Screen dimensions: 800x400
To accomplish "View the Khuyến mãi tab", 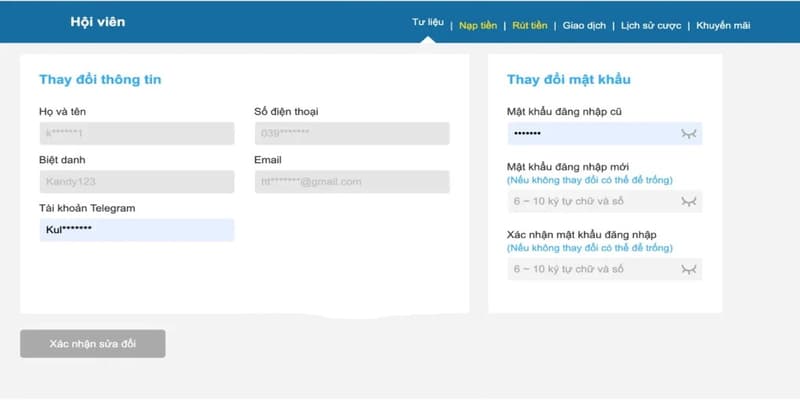I will pos(723,25).
